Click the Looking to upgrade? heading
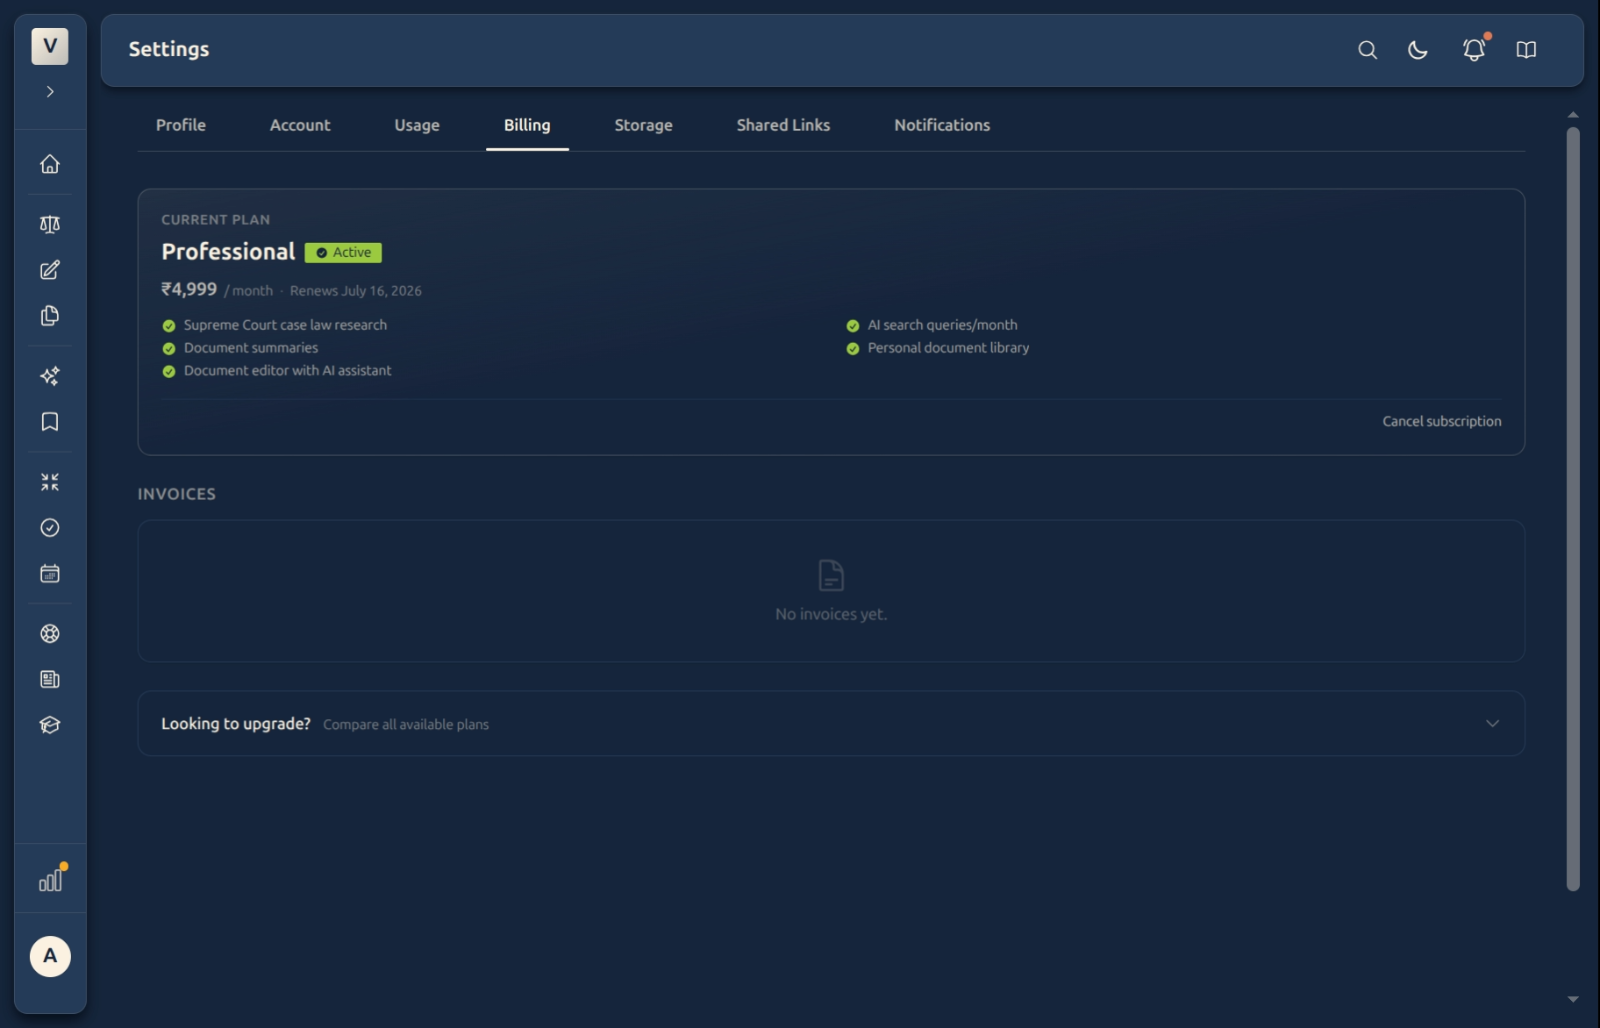This screenshot has width=1600, height=1028. tap(236, 723)
